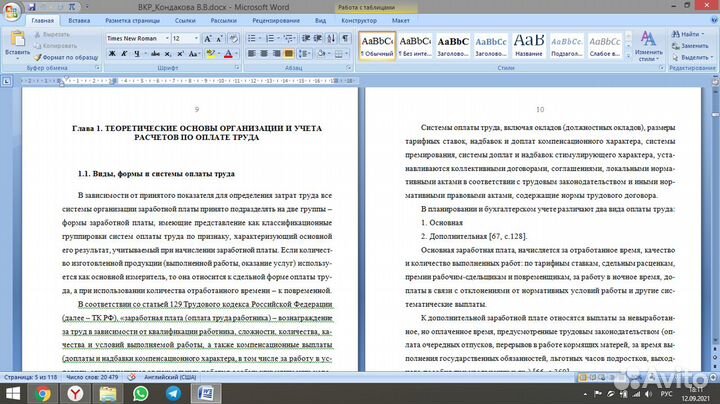Paste with the Вставить clipboard icon
Viewport: 720px width, 404px height.
point(17,44)
